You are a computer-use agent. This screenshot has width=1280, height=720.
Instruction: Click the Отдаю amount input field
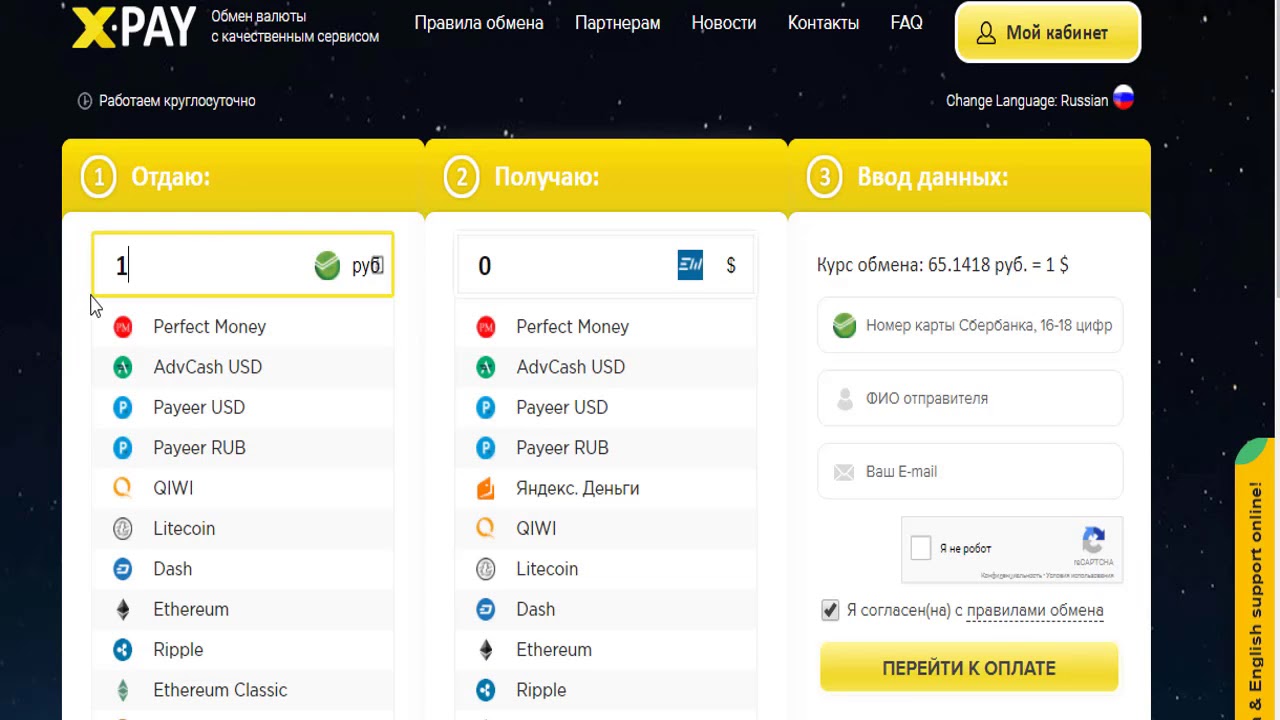click(x=243, y=265)
